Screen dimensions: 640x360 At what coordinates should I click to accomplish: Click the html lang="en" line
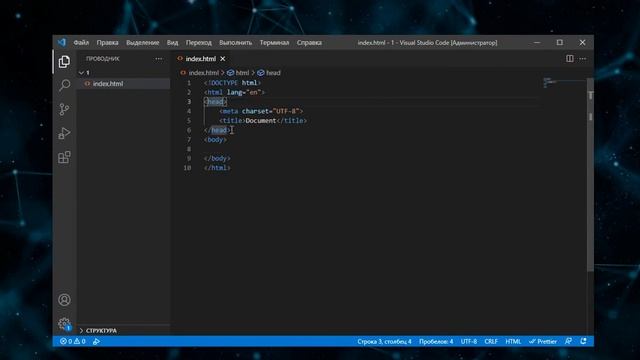[x=234, y=92]
